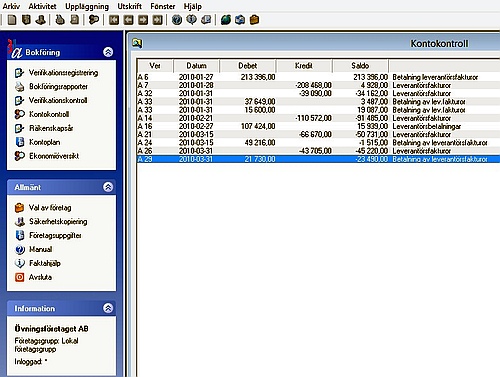The height and width of the screenshot is (377, 500).
Task: Click the Säkerhetskopiering sidebar icon
Action: click(x=20, y=222)
